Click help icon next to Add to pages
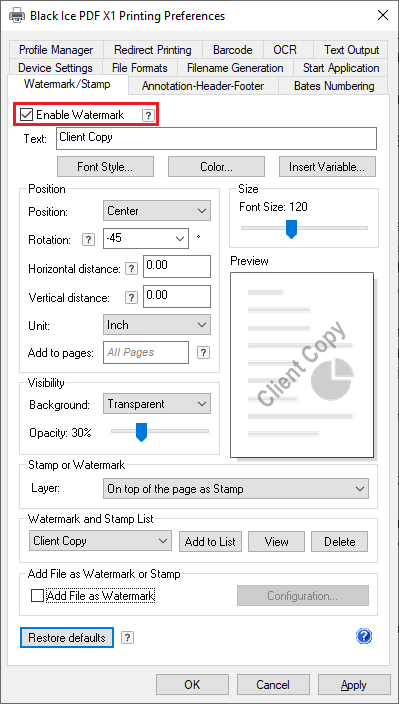The height and width of the screenshot is (704, 399). click(203, 352)
